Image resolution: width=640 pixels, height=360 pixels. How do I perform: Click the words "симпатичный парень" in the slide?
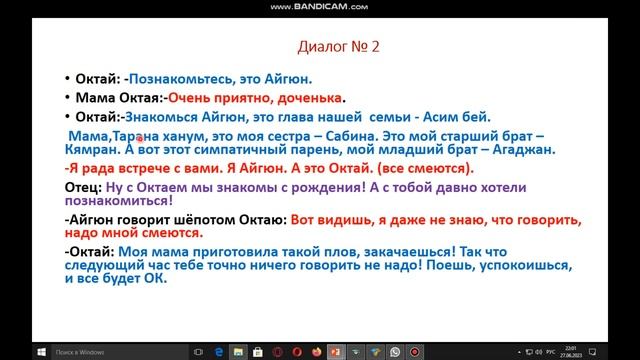[x=268, y=149]
